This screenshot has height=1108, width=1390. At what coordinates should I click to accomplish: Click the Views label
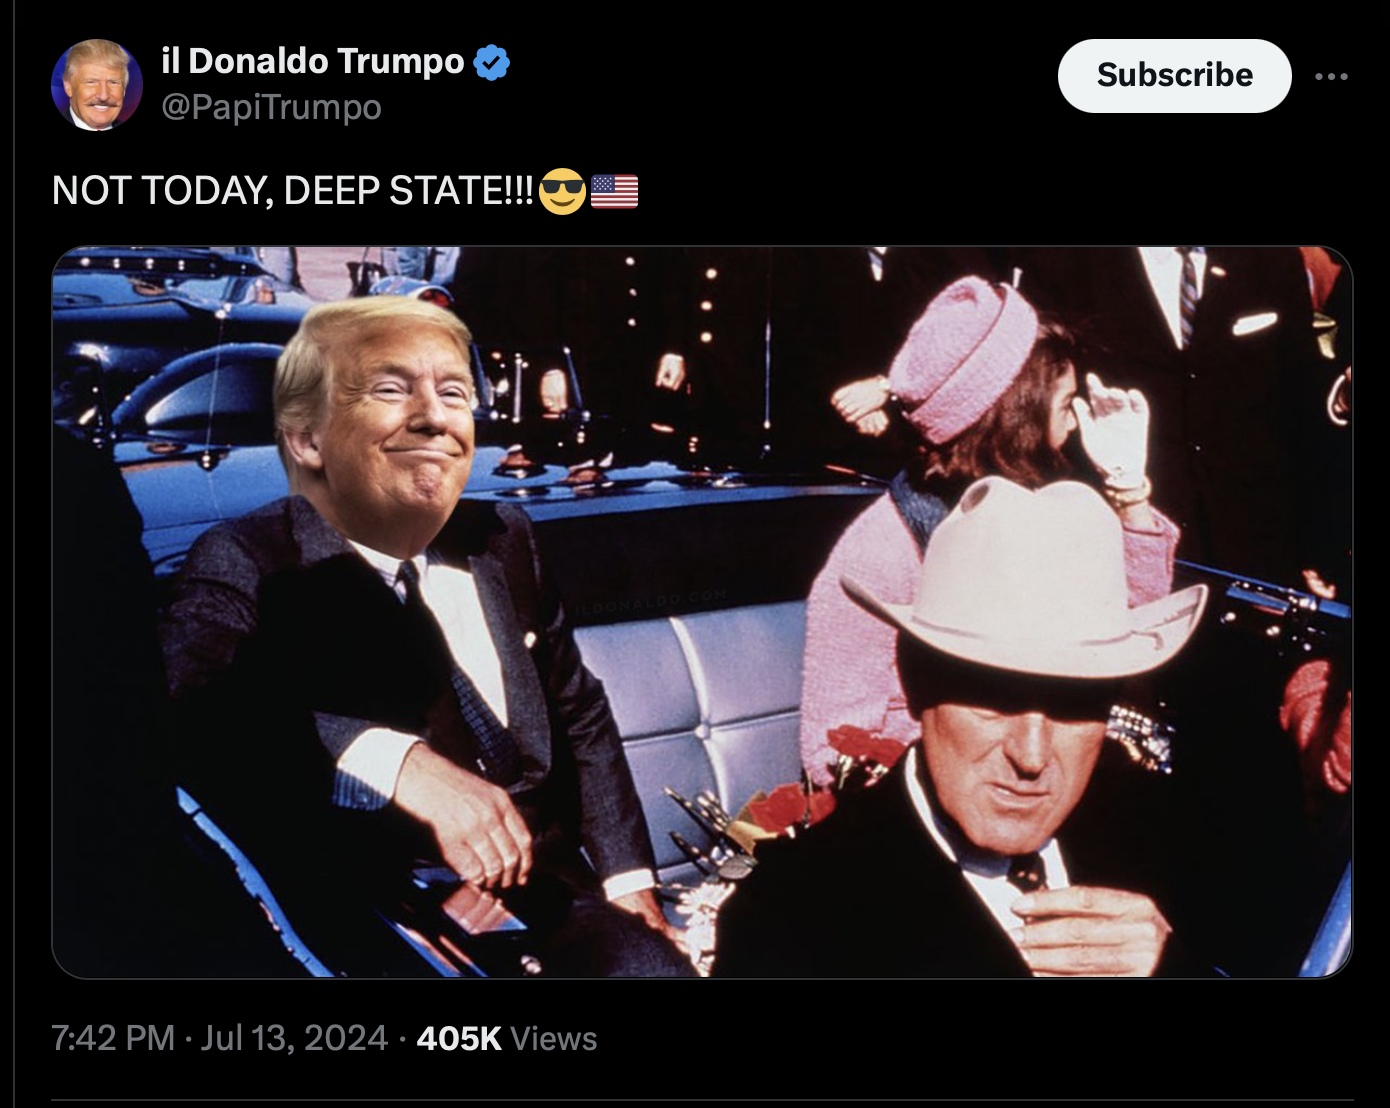pos(554,1038)
